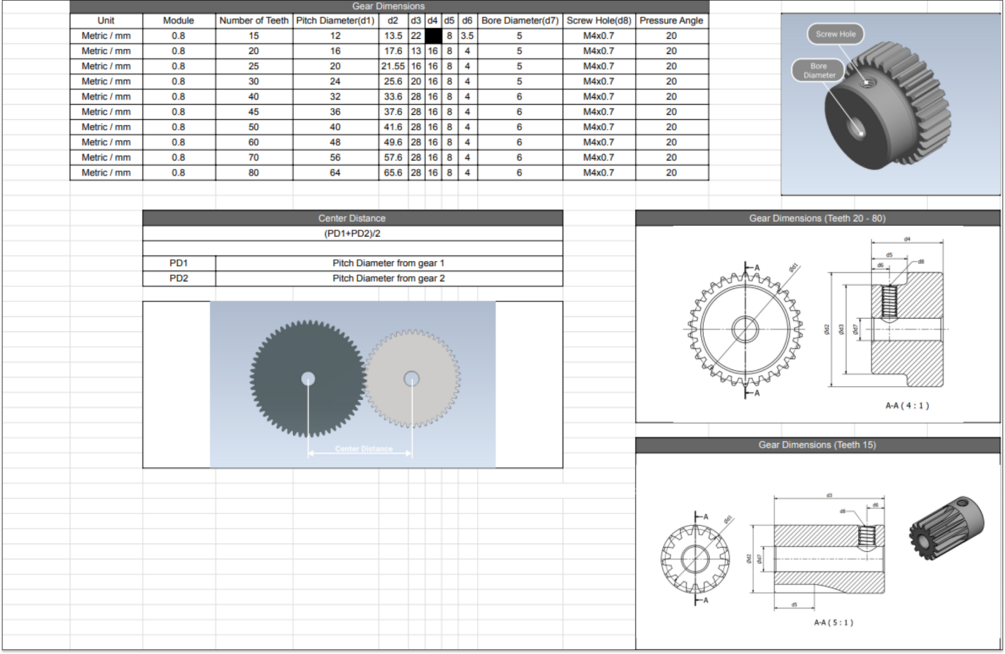This screenshot has height=654, width=1005.
Task: Click the 'Bore Diameter(d7)' header cell
Action: tap(520, 21)
